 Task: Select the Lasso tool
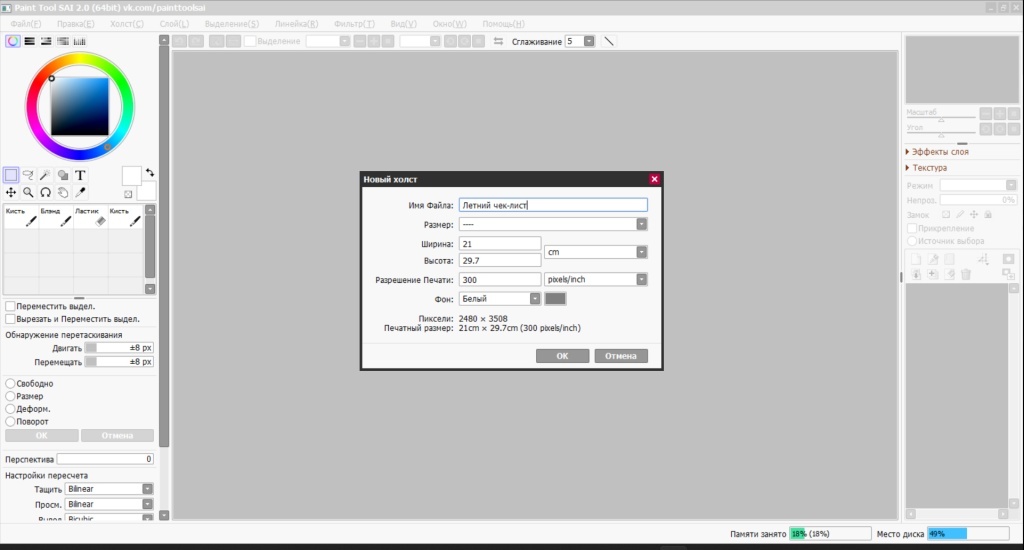28,175
